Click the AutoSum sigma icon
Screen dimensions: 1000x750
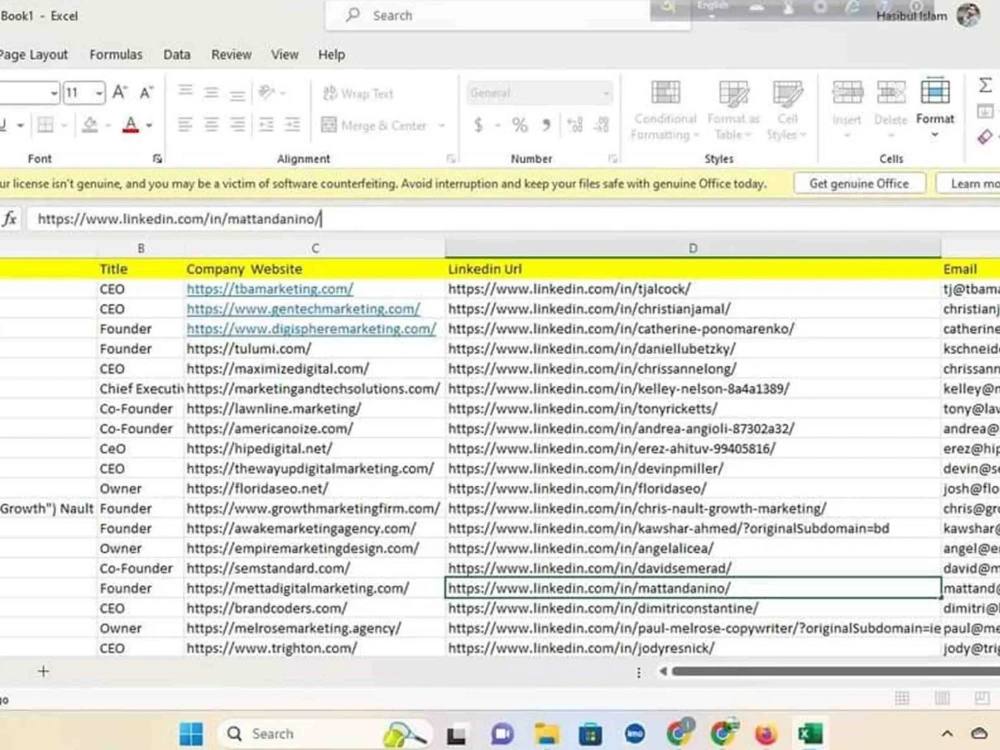[x=985, y=85]
